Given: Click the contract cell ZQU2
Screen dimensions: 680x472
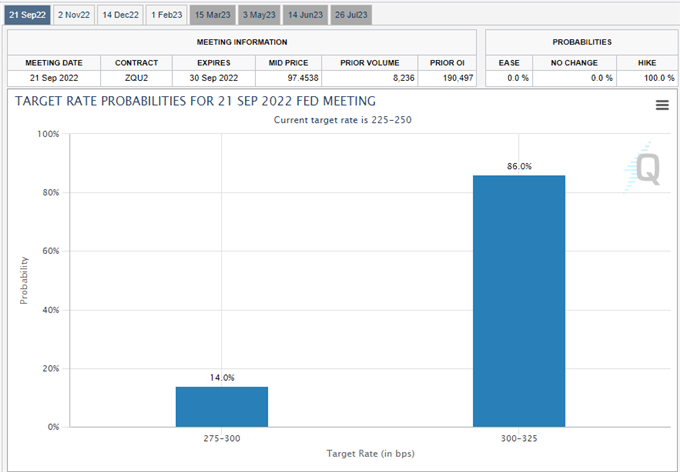Looking at the screenshot, I should pyautogui.click(x=137, y=78).
